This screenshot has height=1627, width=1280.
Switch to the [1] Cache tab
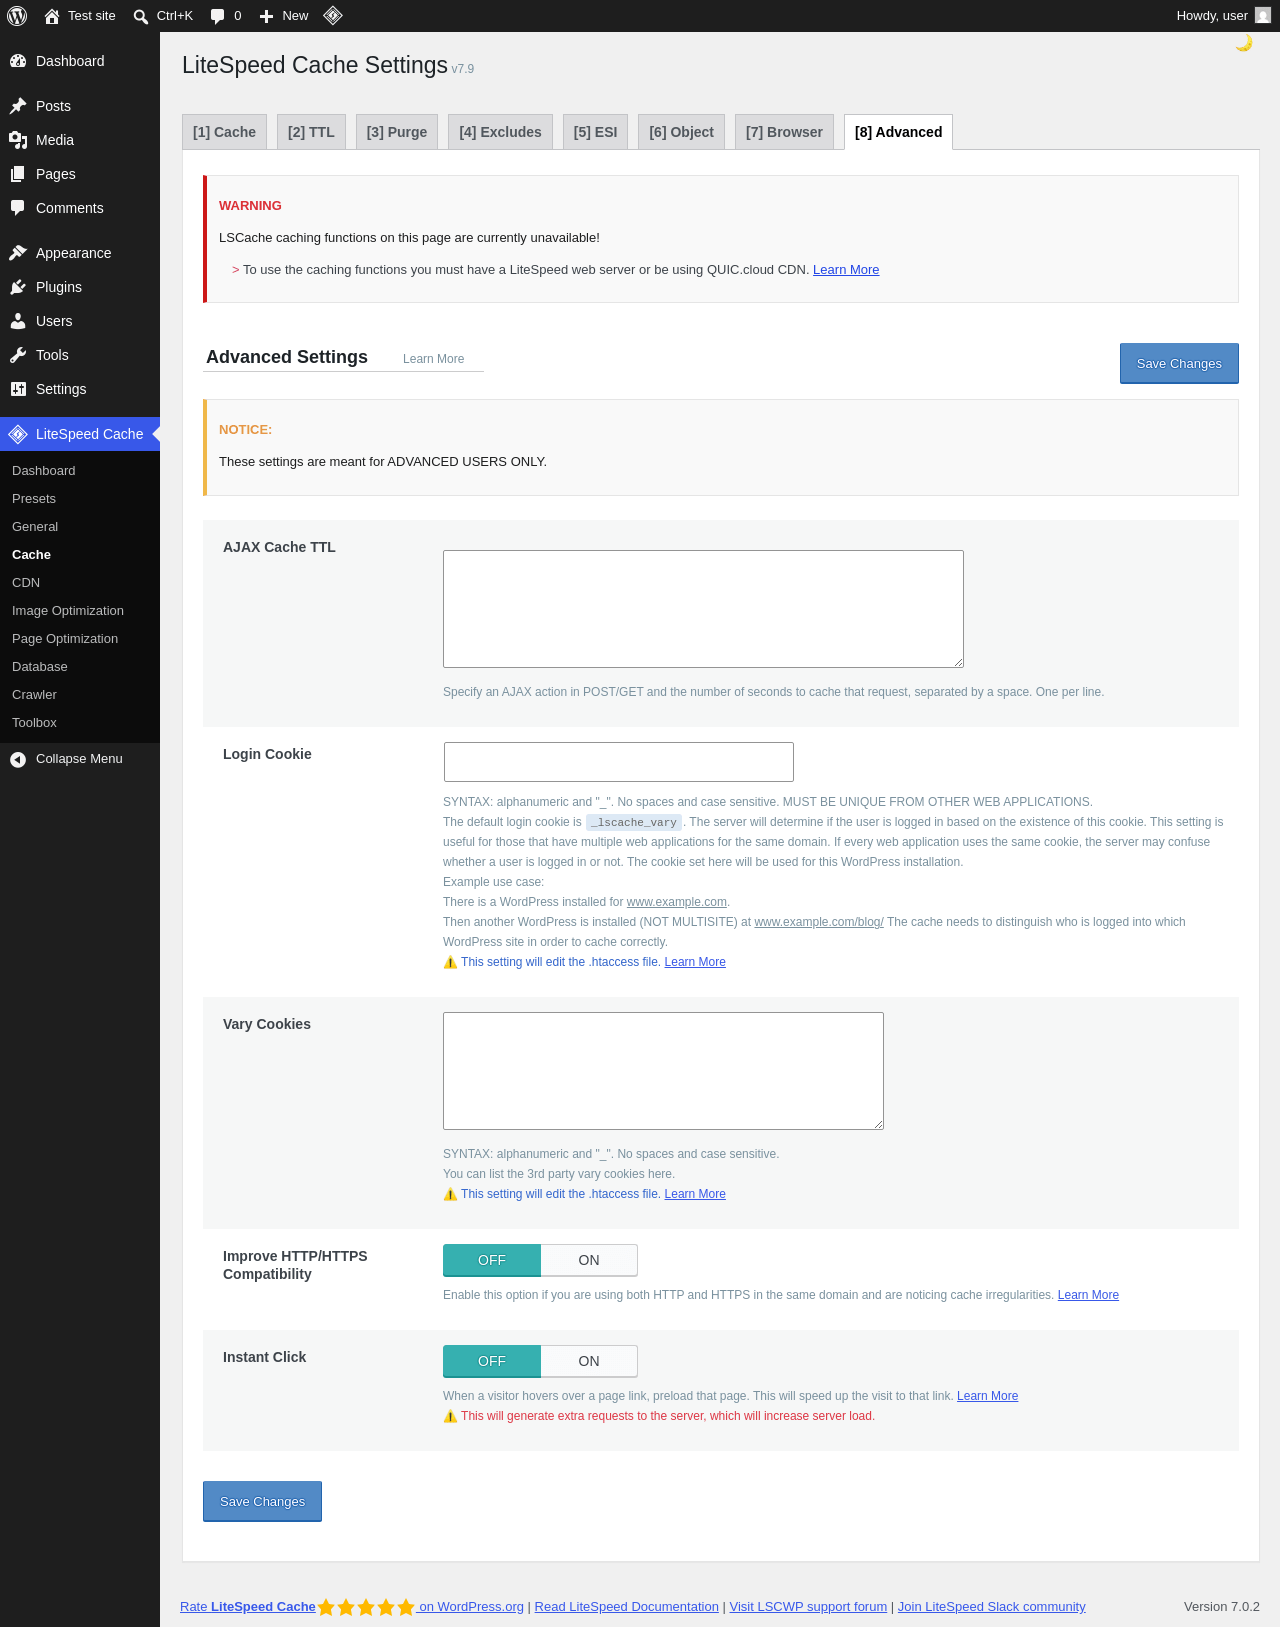coord(224,132)
